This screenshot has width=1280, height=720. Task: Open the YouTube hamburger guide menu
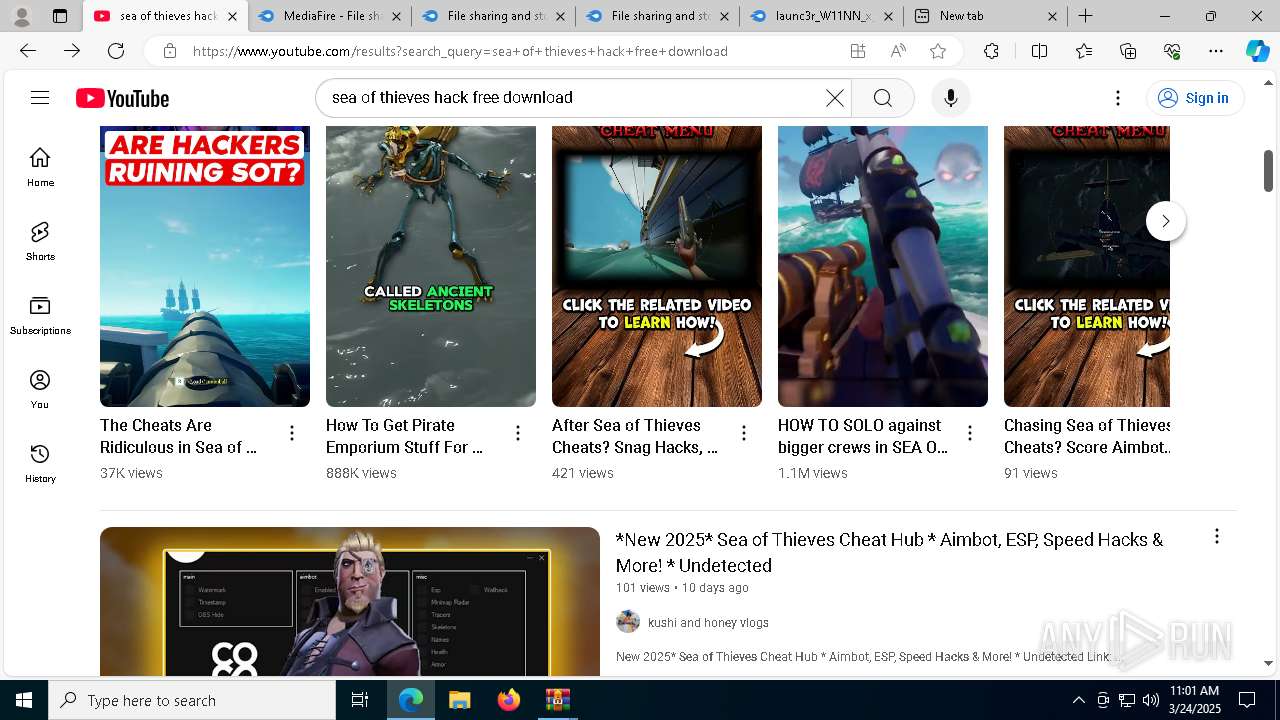pyautogui.click(x=40, y=97)
